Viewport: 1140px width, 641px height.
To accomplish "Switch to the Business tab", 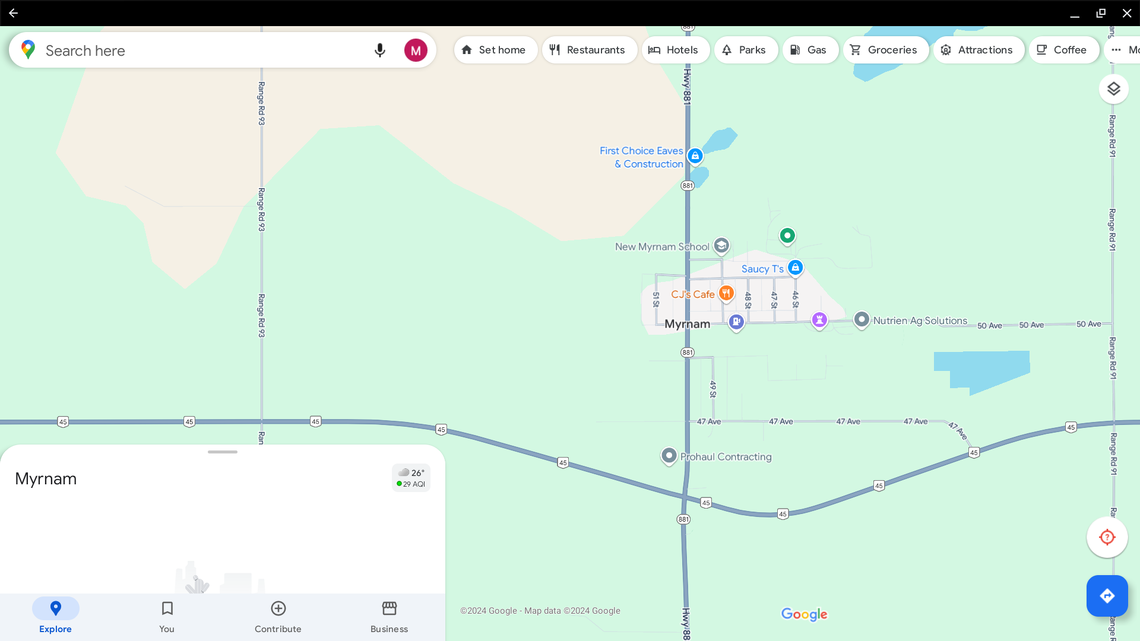I will pos(389,616).
